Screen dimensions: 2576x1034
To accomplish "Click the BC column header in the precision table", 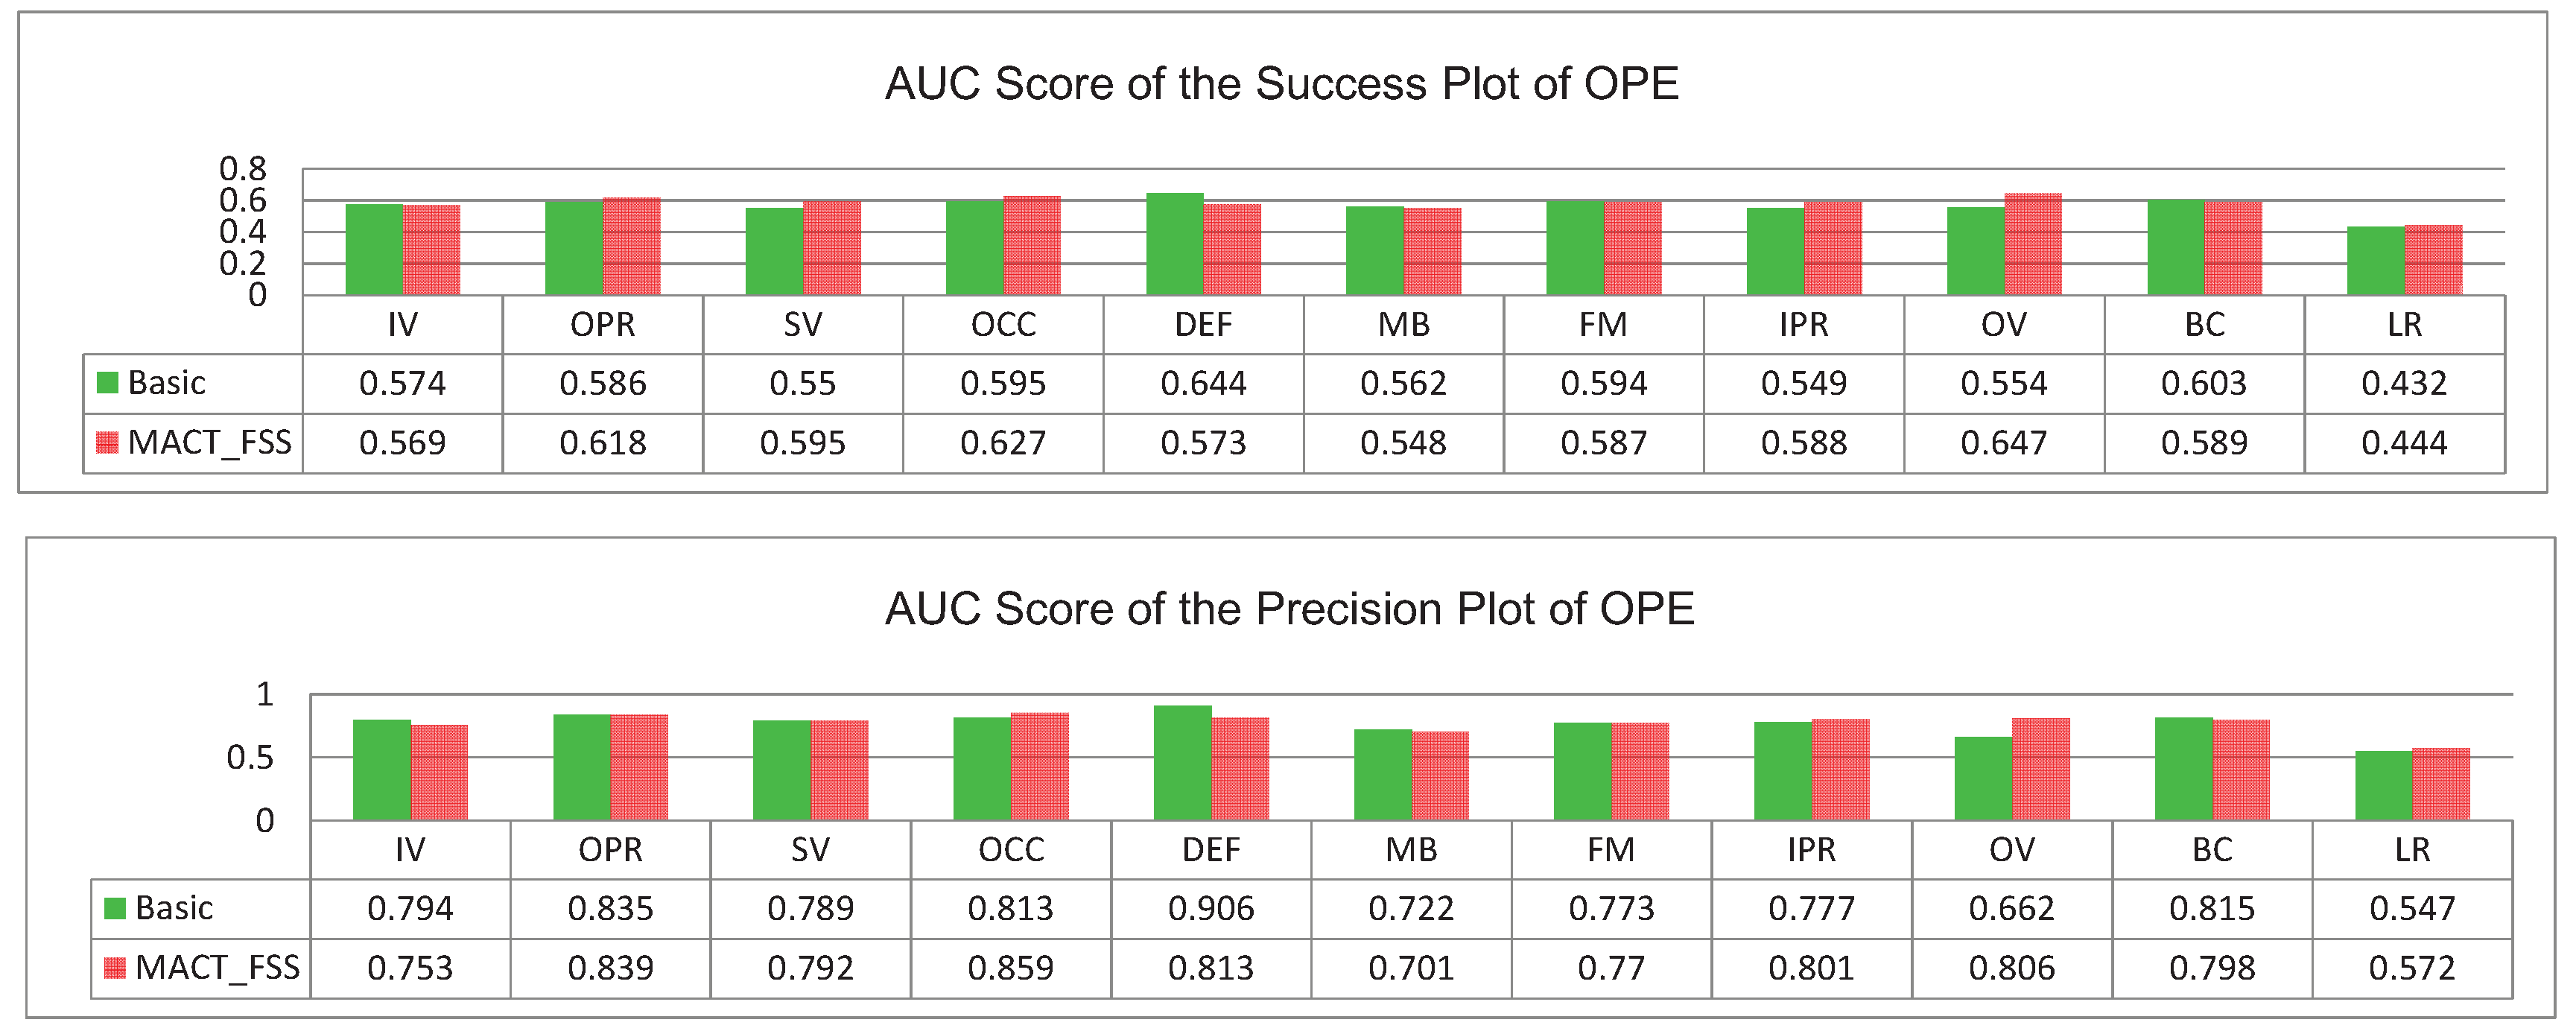I will pos(2212,850).
